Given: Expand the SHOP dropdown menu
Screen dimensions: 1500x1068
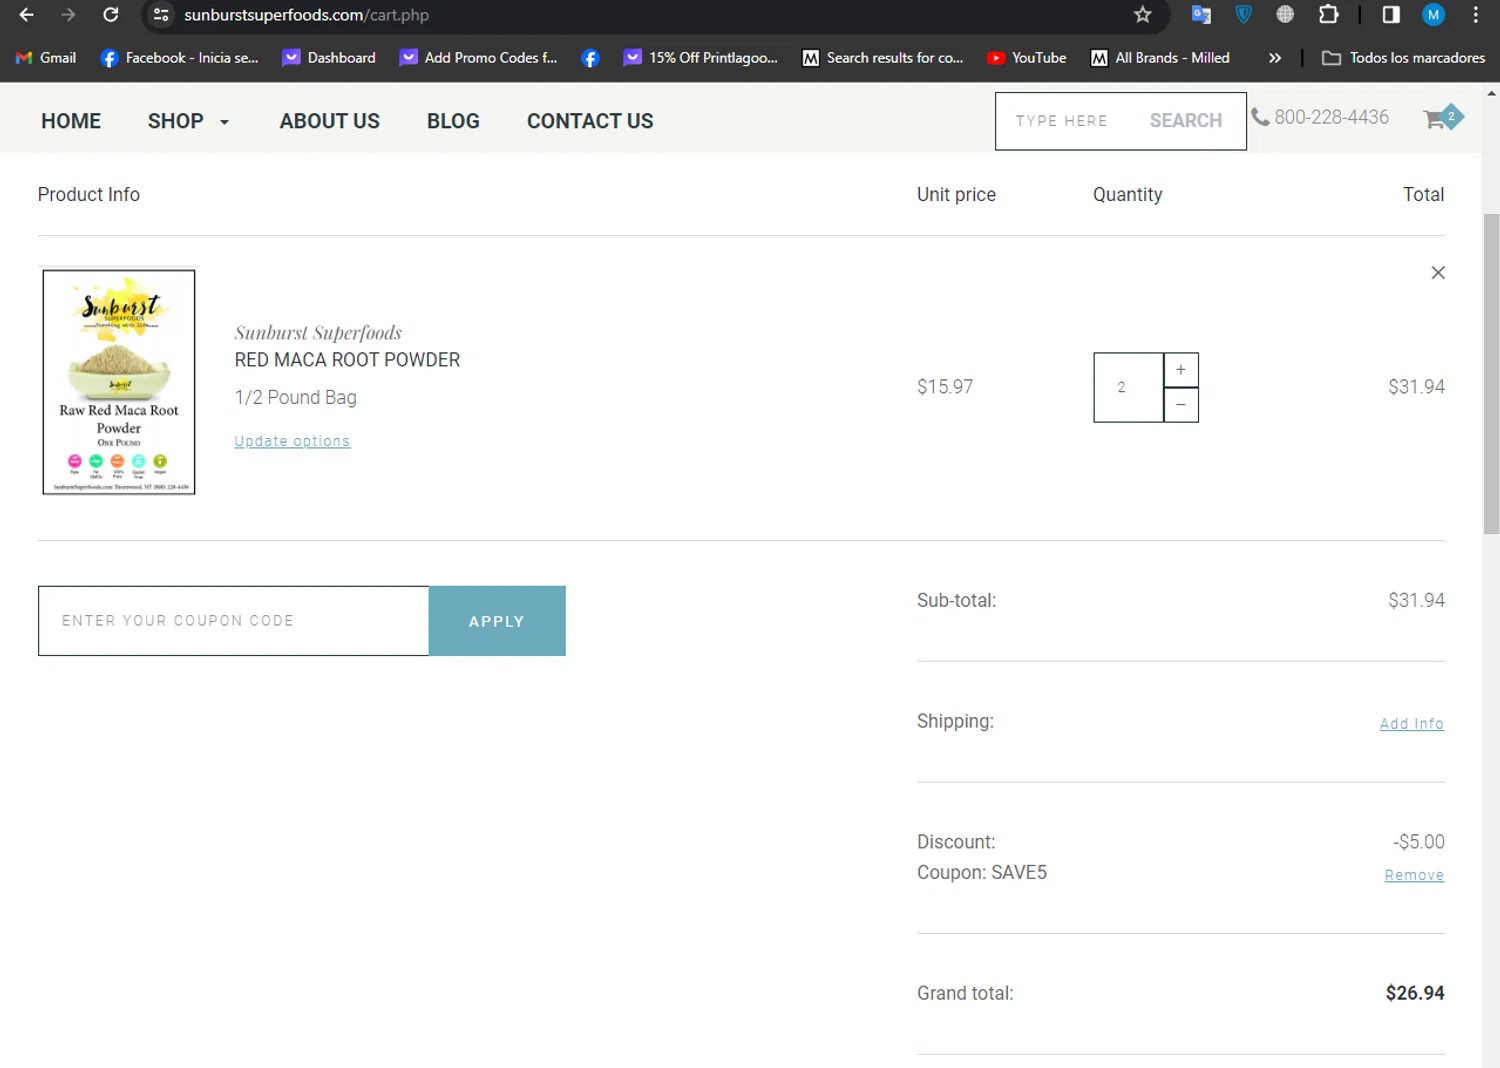Looking at the screenshot, I should pos(188,121).
